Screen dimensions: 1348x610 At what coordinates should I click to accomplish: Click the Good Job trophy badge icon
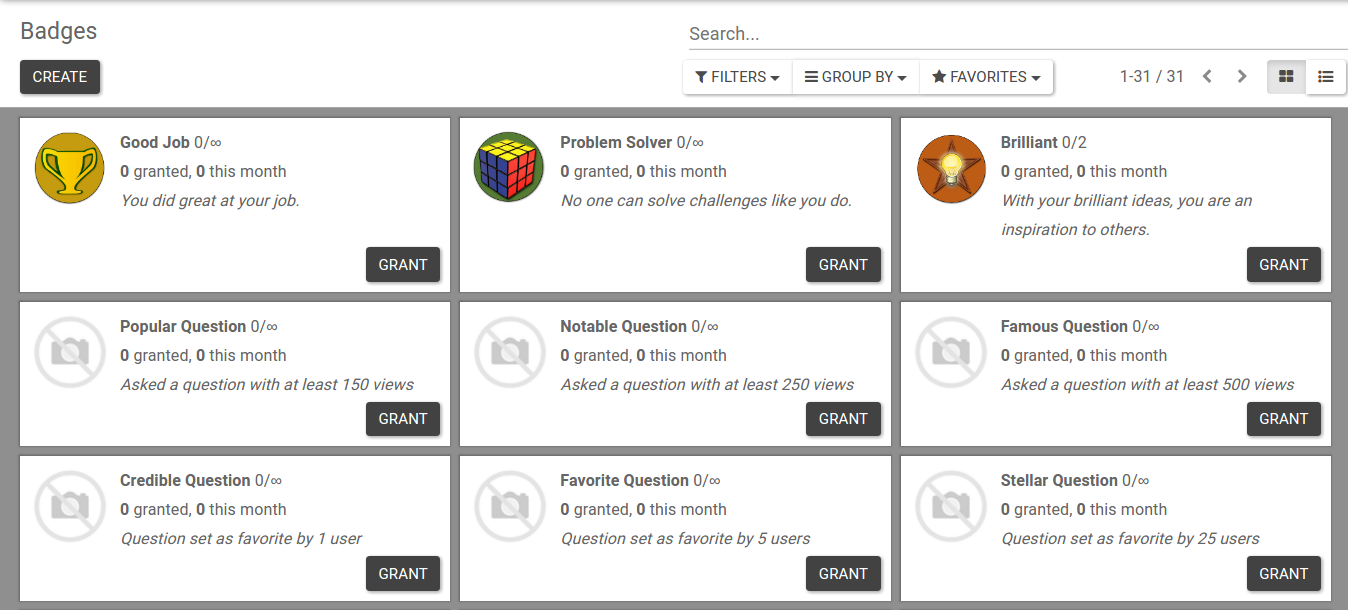coord(69,168)
